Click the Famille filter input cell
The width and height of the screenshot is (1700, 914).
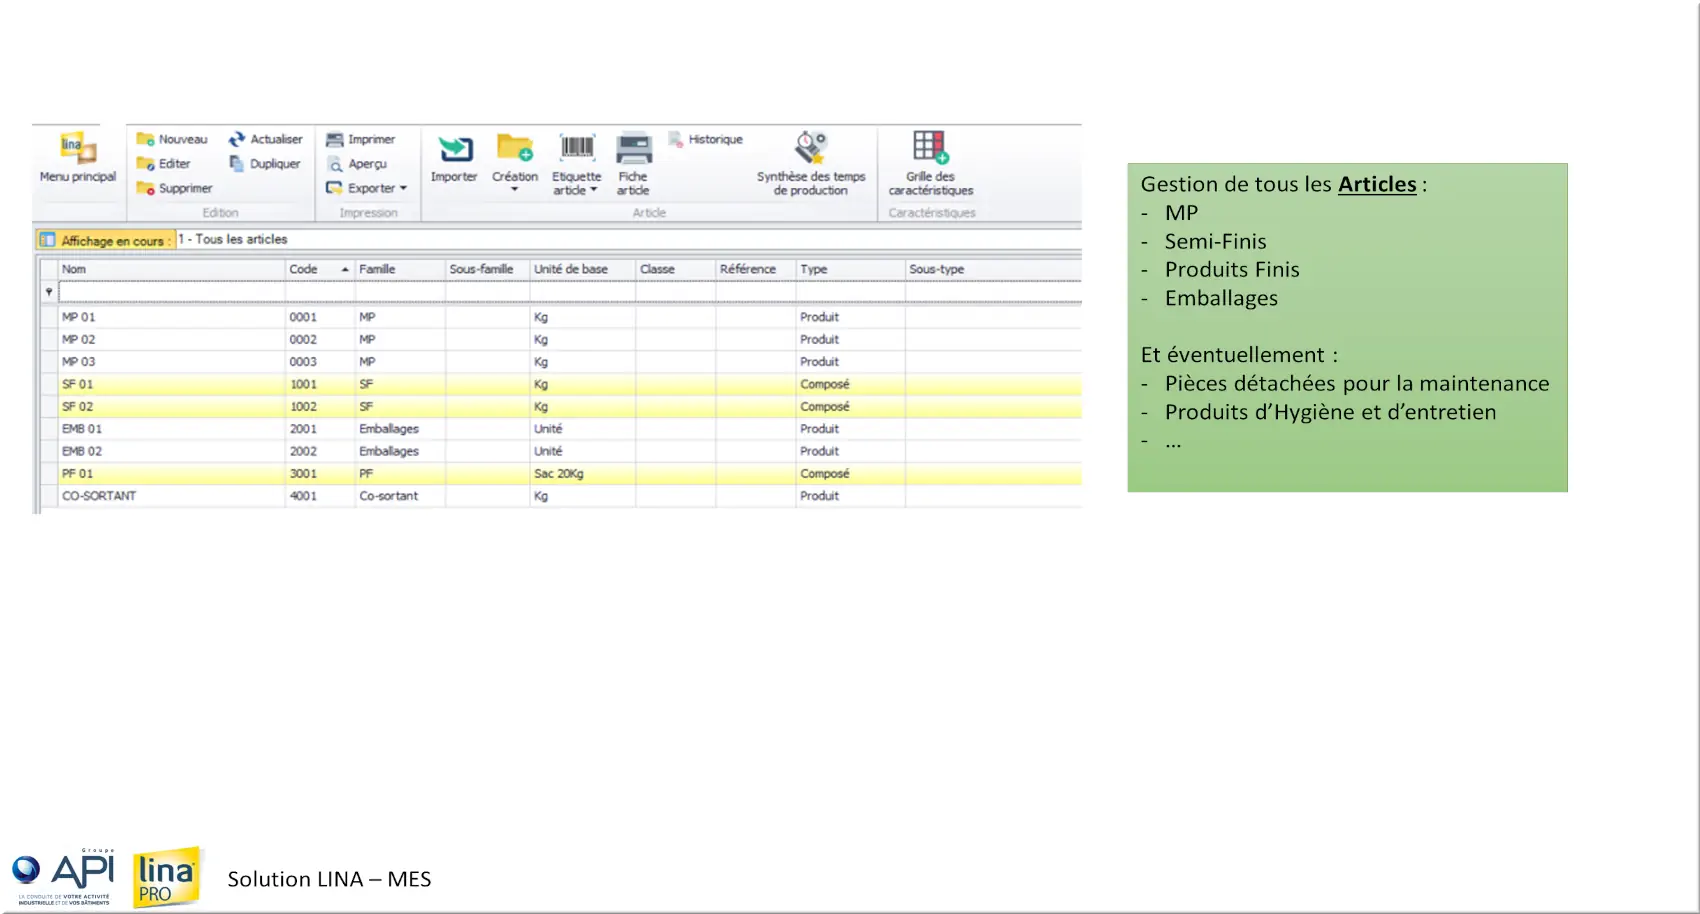[x=400, y=292]
